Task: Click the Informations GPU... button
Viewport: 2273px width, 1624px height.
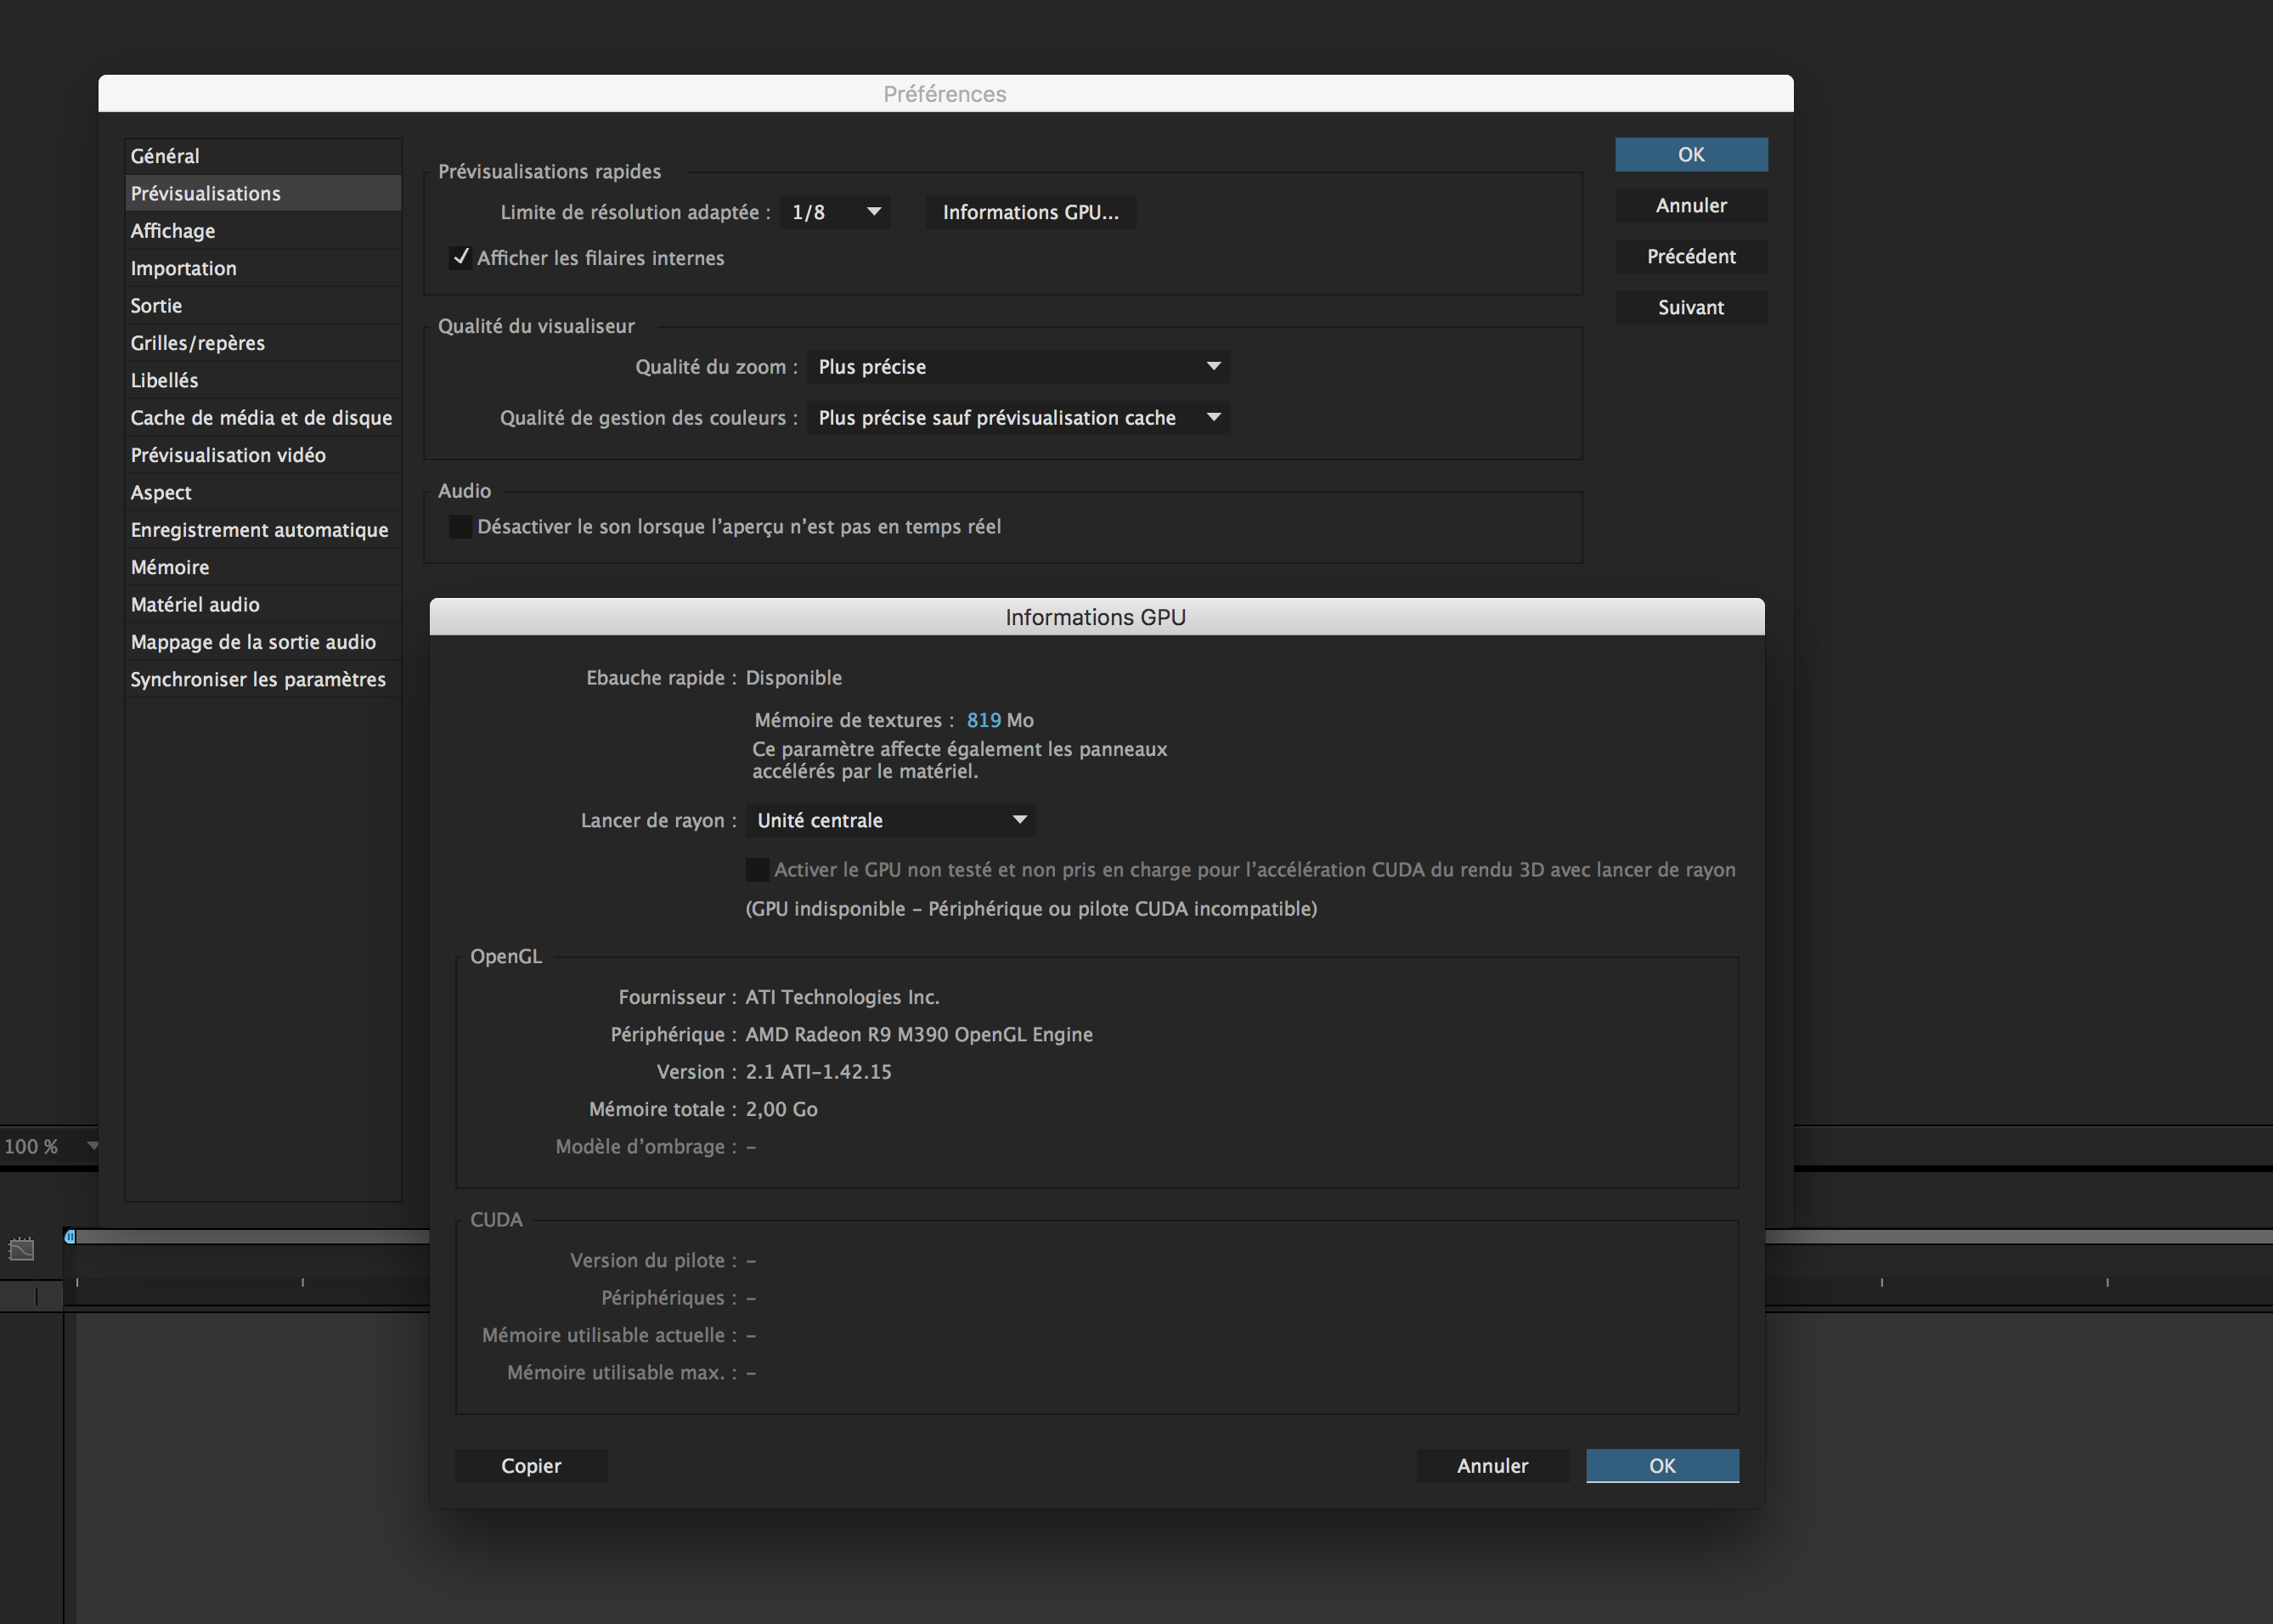Action: coord(1030,212)
